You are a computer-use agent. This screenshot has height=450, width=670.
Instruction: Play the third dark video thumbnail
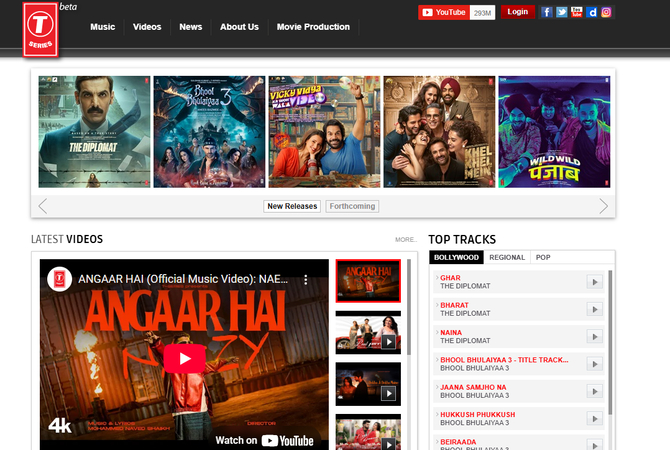click(368, 384)
